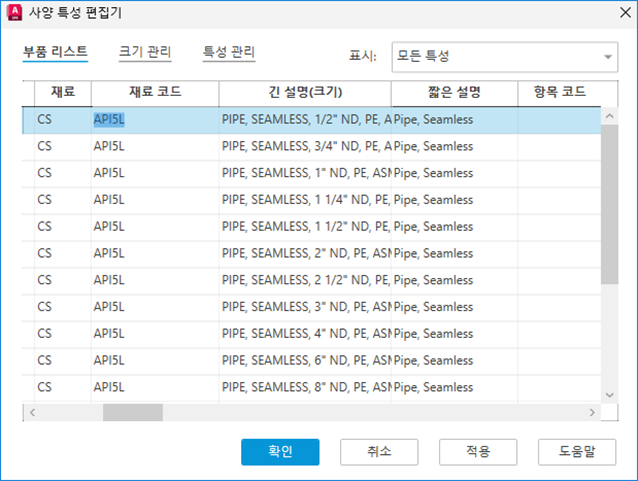This screenshot has height=481, width=638.
Task: Open help with the 도움말 button
Action: coord(576,452)
